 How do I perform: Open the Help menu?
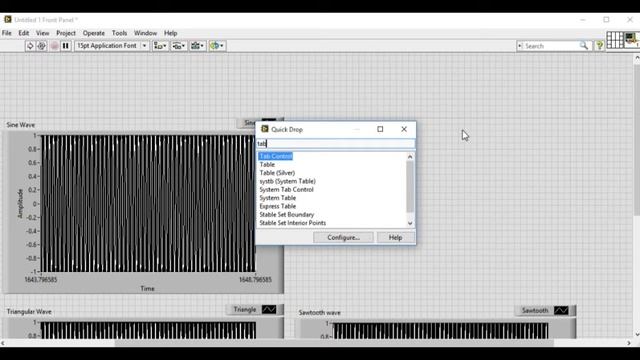pyautogui.click(x=170, y=33)
